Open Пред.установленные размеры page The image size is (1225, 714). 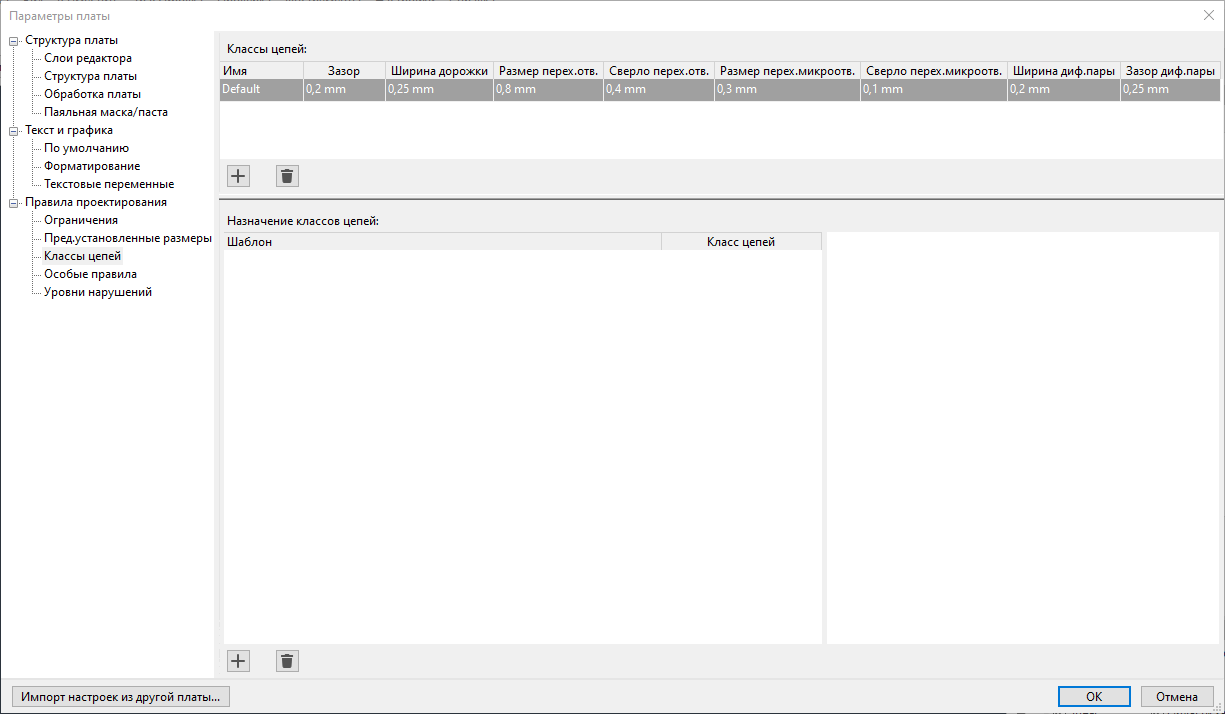[x=128, y=238]
